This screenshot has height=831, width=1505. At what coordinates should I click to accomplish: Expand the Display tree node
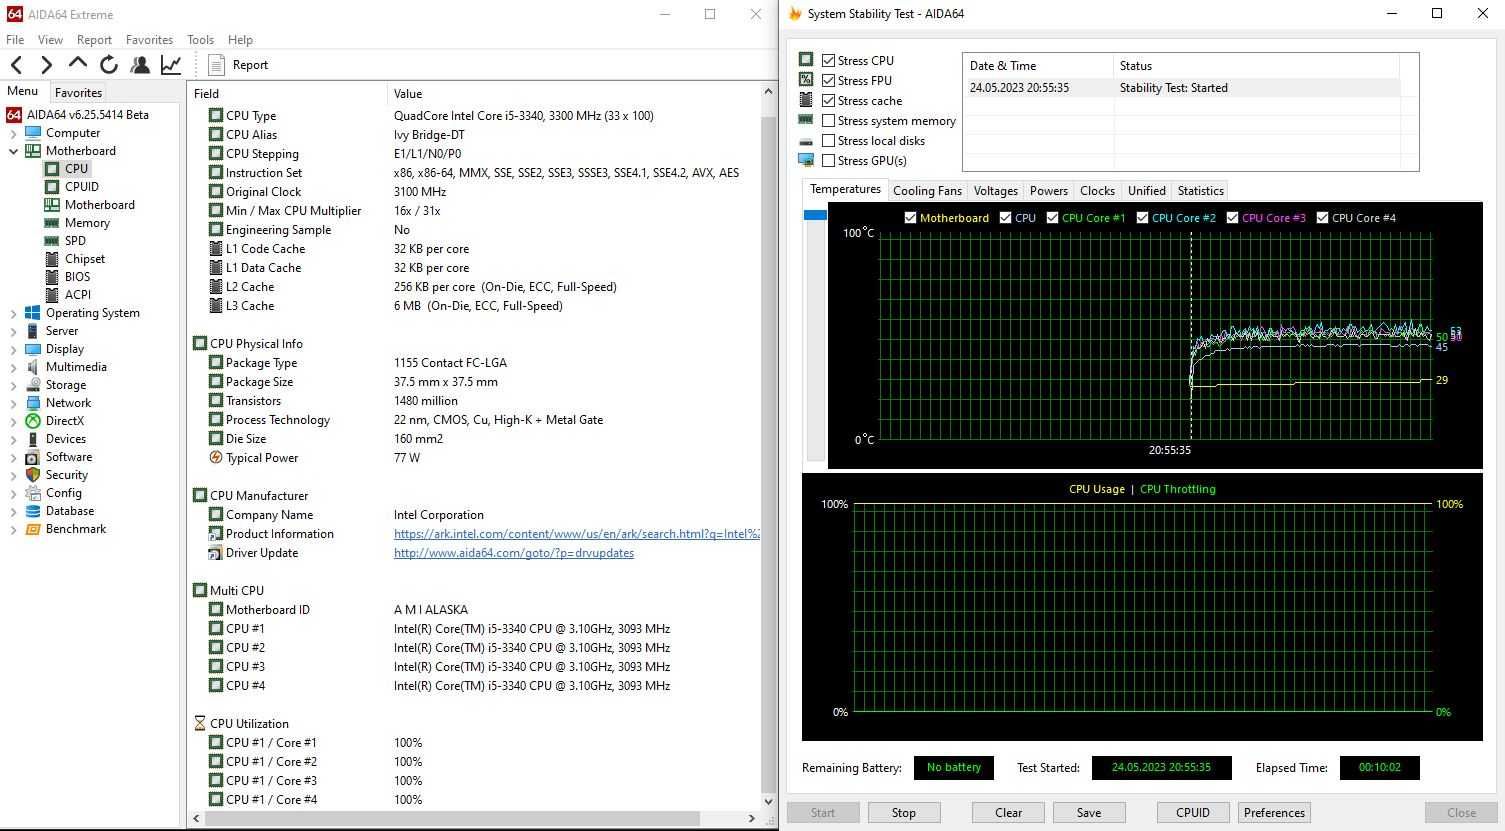click(13, 349)
